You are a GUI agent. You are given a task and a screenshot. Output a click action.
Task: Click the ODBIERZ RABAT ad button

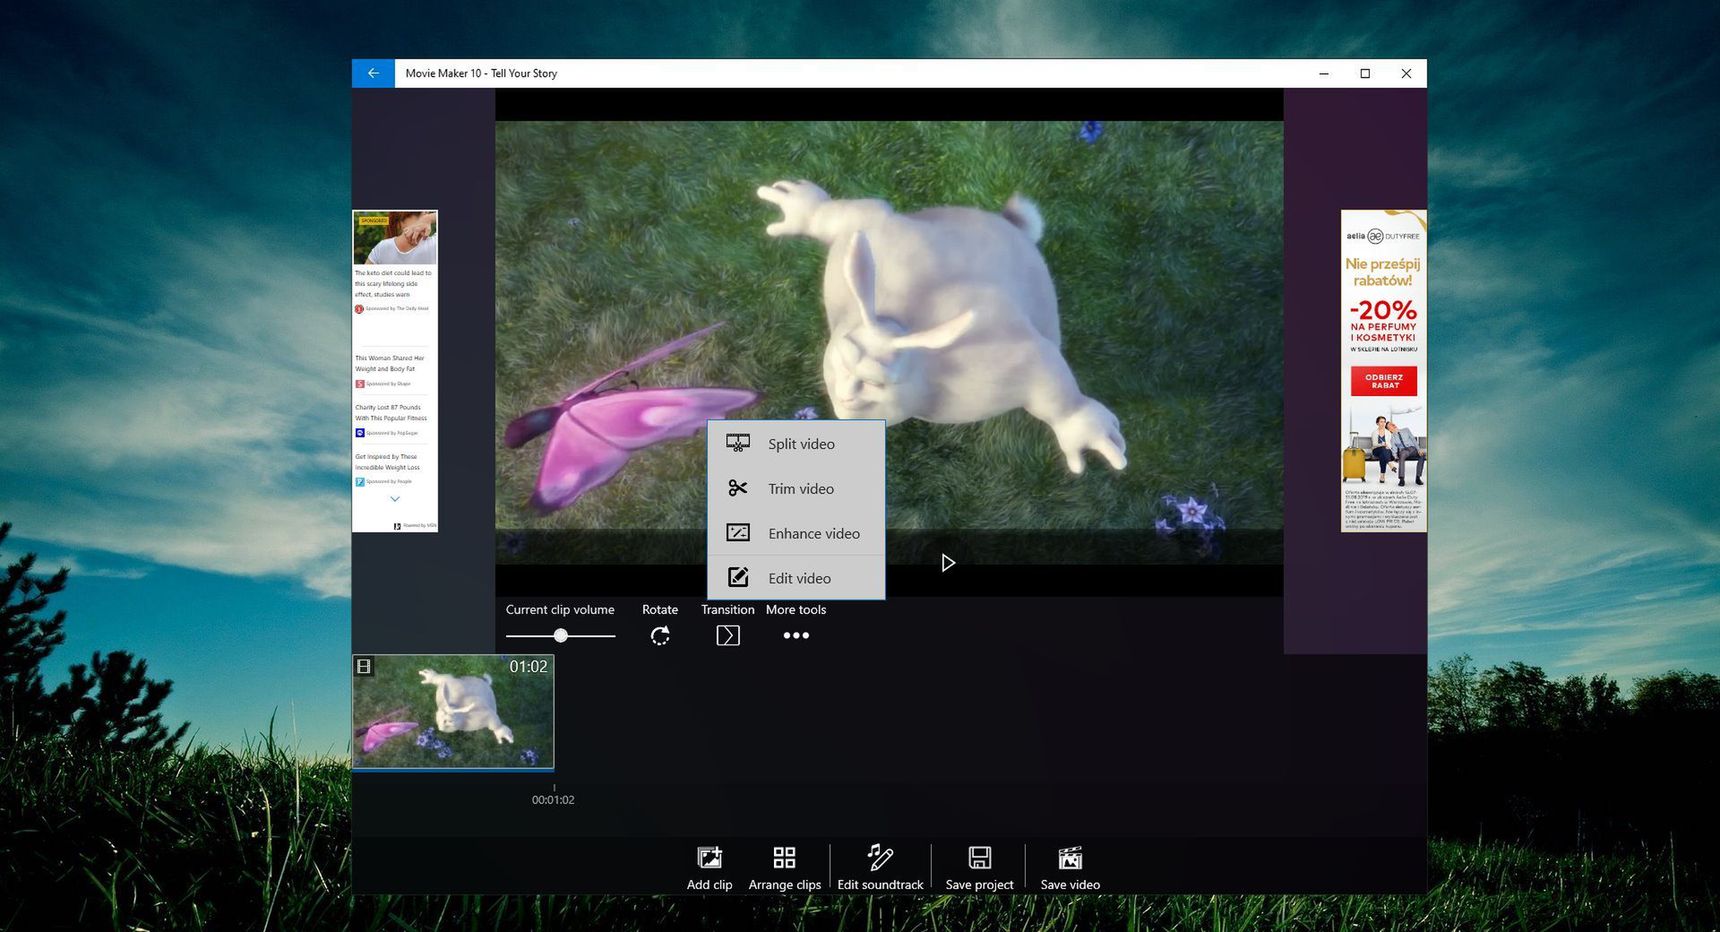1384,381
